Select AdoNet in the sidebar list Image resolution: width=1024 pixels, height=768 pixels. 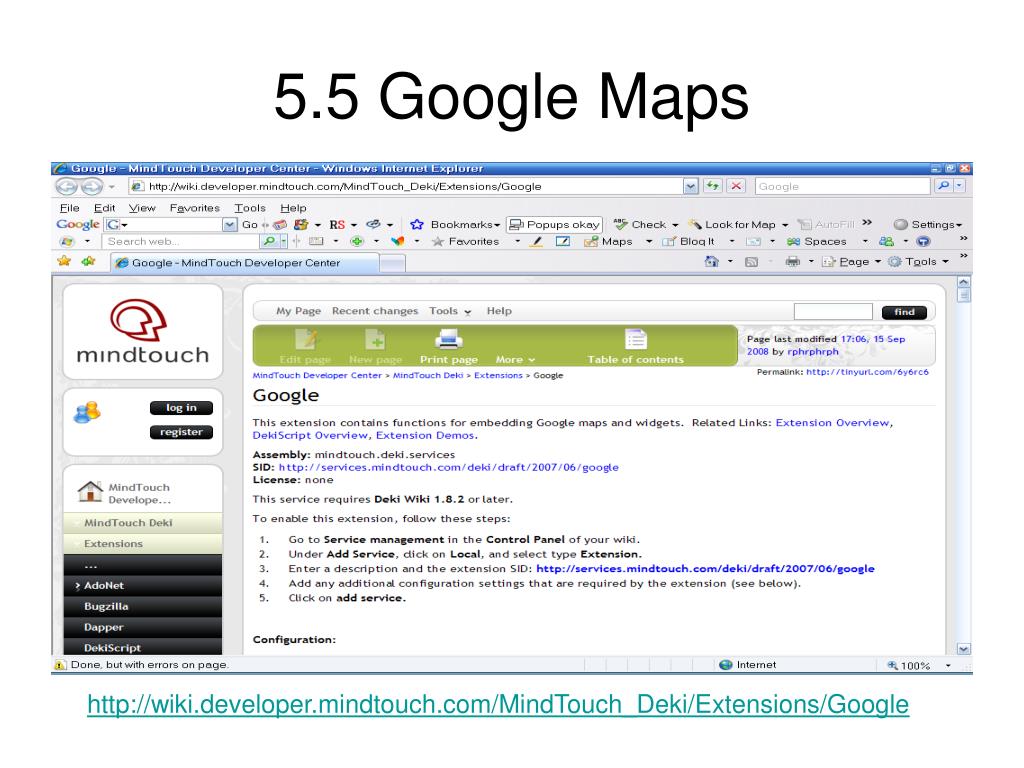click(x=143, y=585)
